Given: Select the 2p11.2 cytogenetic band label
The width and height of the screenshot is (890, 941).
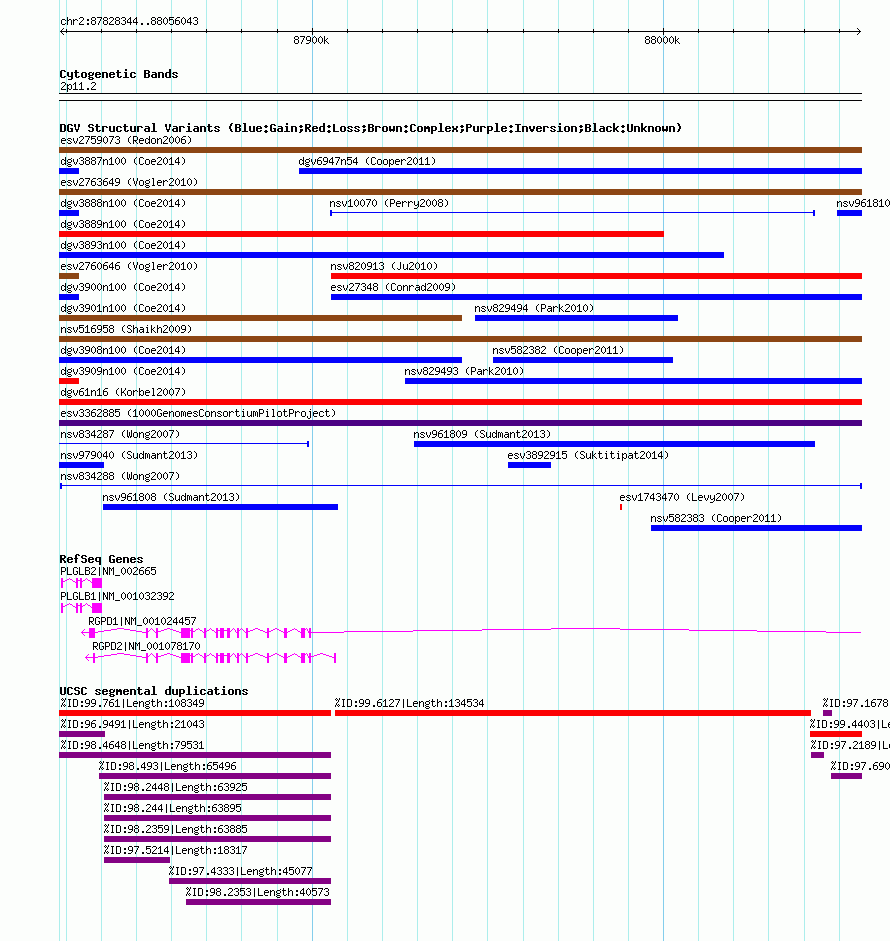Looking at the screenshot, I should 78,86.
